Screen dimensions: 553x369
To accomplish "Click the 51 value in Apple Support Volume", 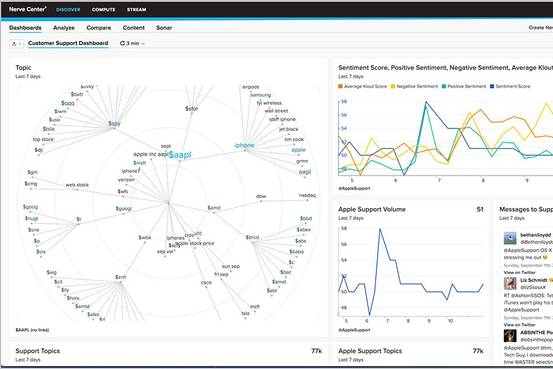I will coord(480,209).
